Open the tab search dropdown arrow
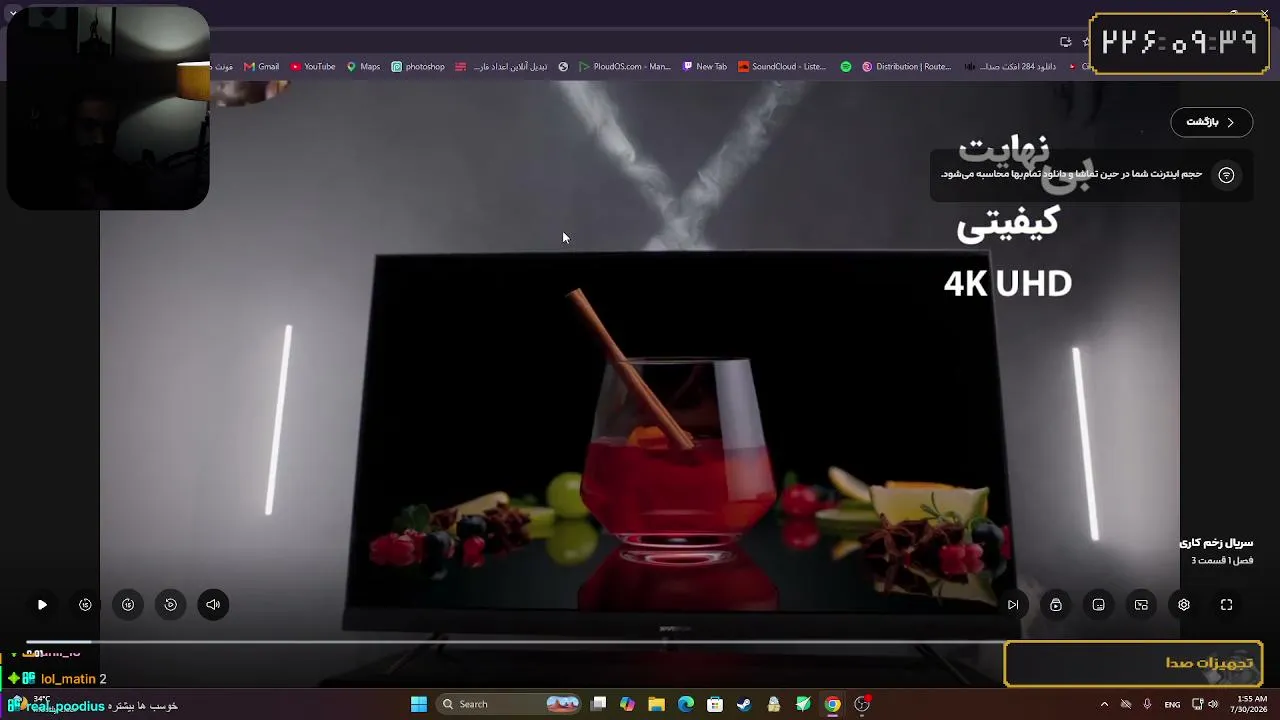 point(12,13)
